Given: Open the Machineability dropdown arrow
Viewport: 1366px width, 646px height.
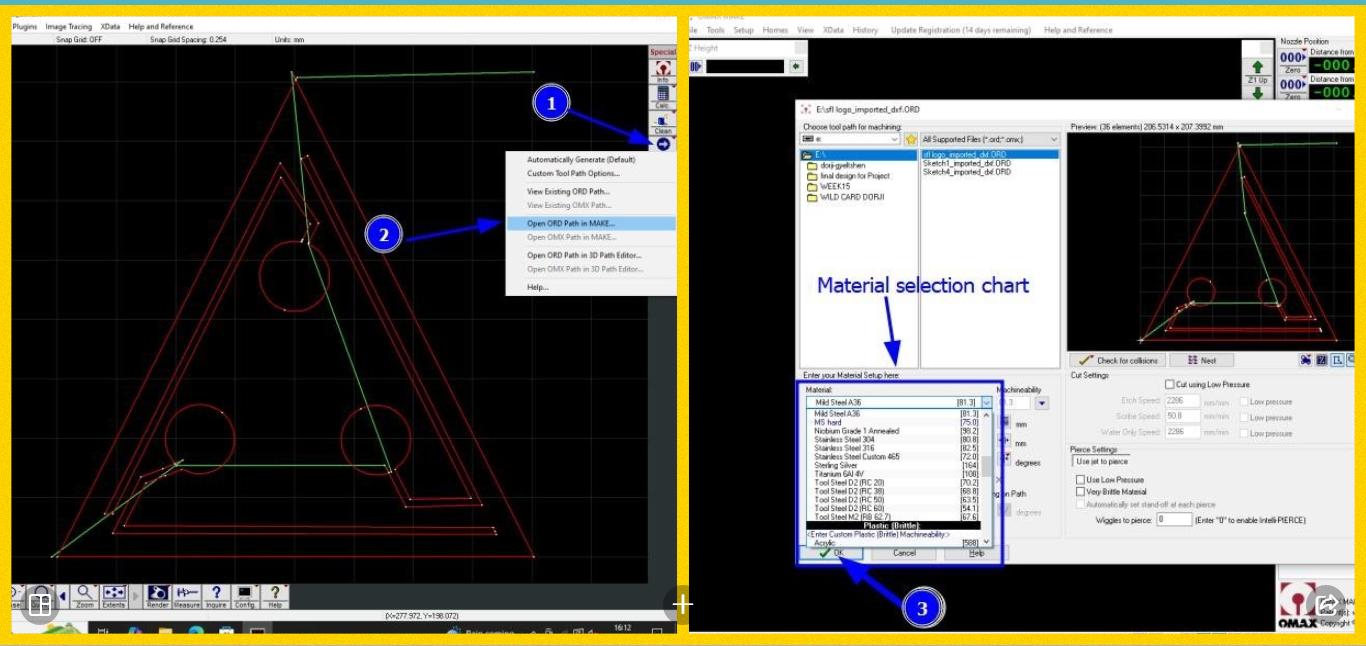Looking at the screenshot, I should point(1042,403).
